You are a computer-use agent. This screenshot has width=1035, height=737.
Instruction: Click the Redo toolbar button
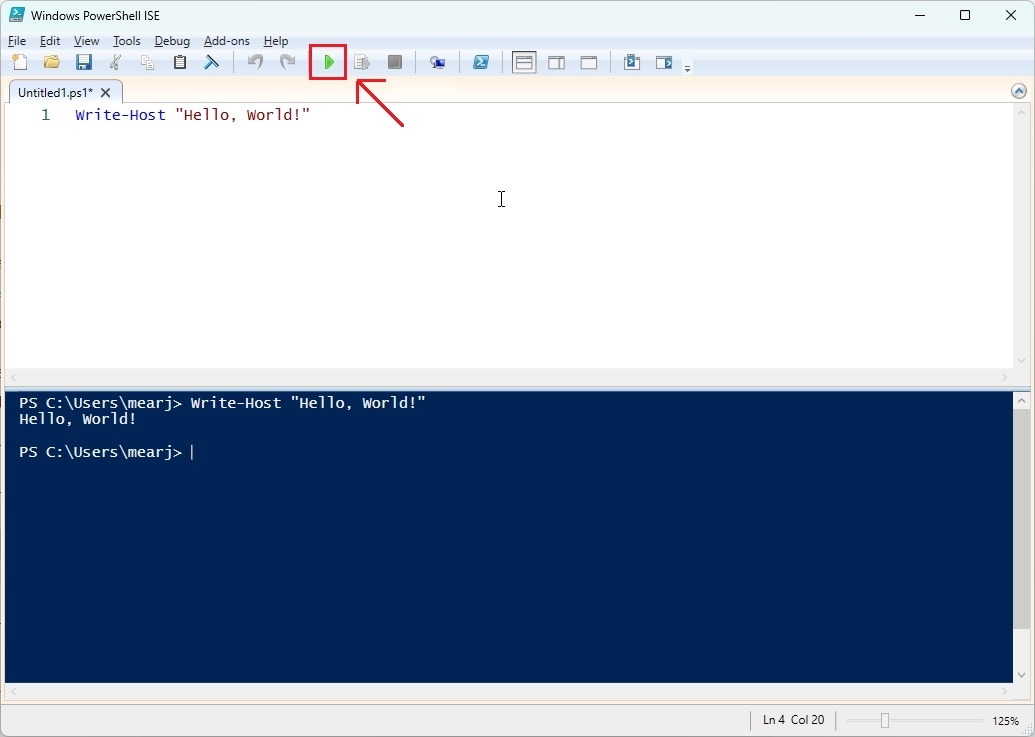(x=288, y=61)
